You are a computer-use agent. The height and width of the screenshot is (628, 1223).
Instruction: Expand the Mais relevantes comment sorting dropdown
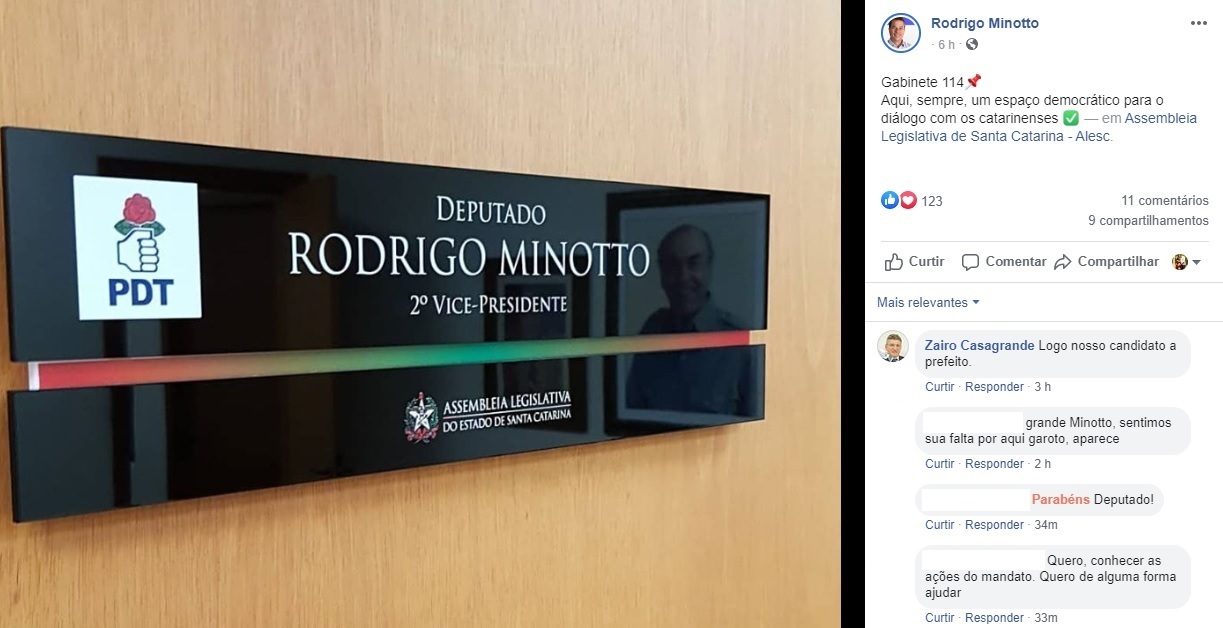[928, 302]
